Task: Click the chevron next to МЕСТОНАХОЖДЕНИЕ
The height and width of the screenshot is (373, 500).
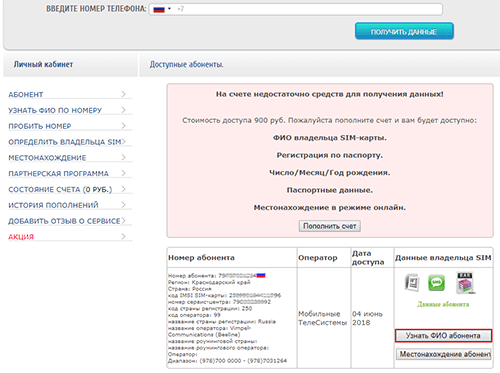Action: pyautogui.click(x=123, y=157)
